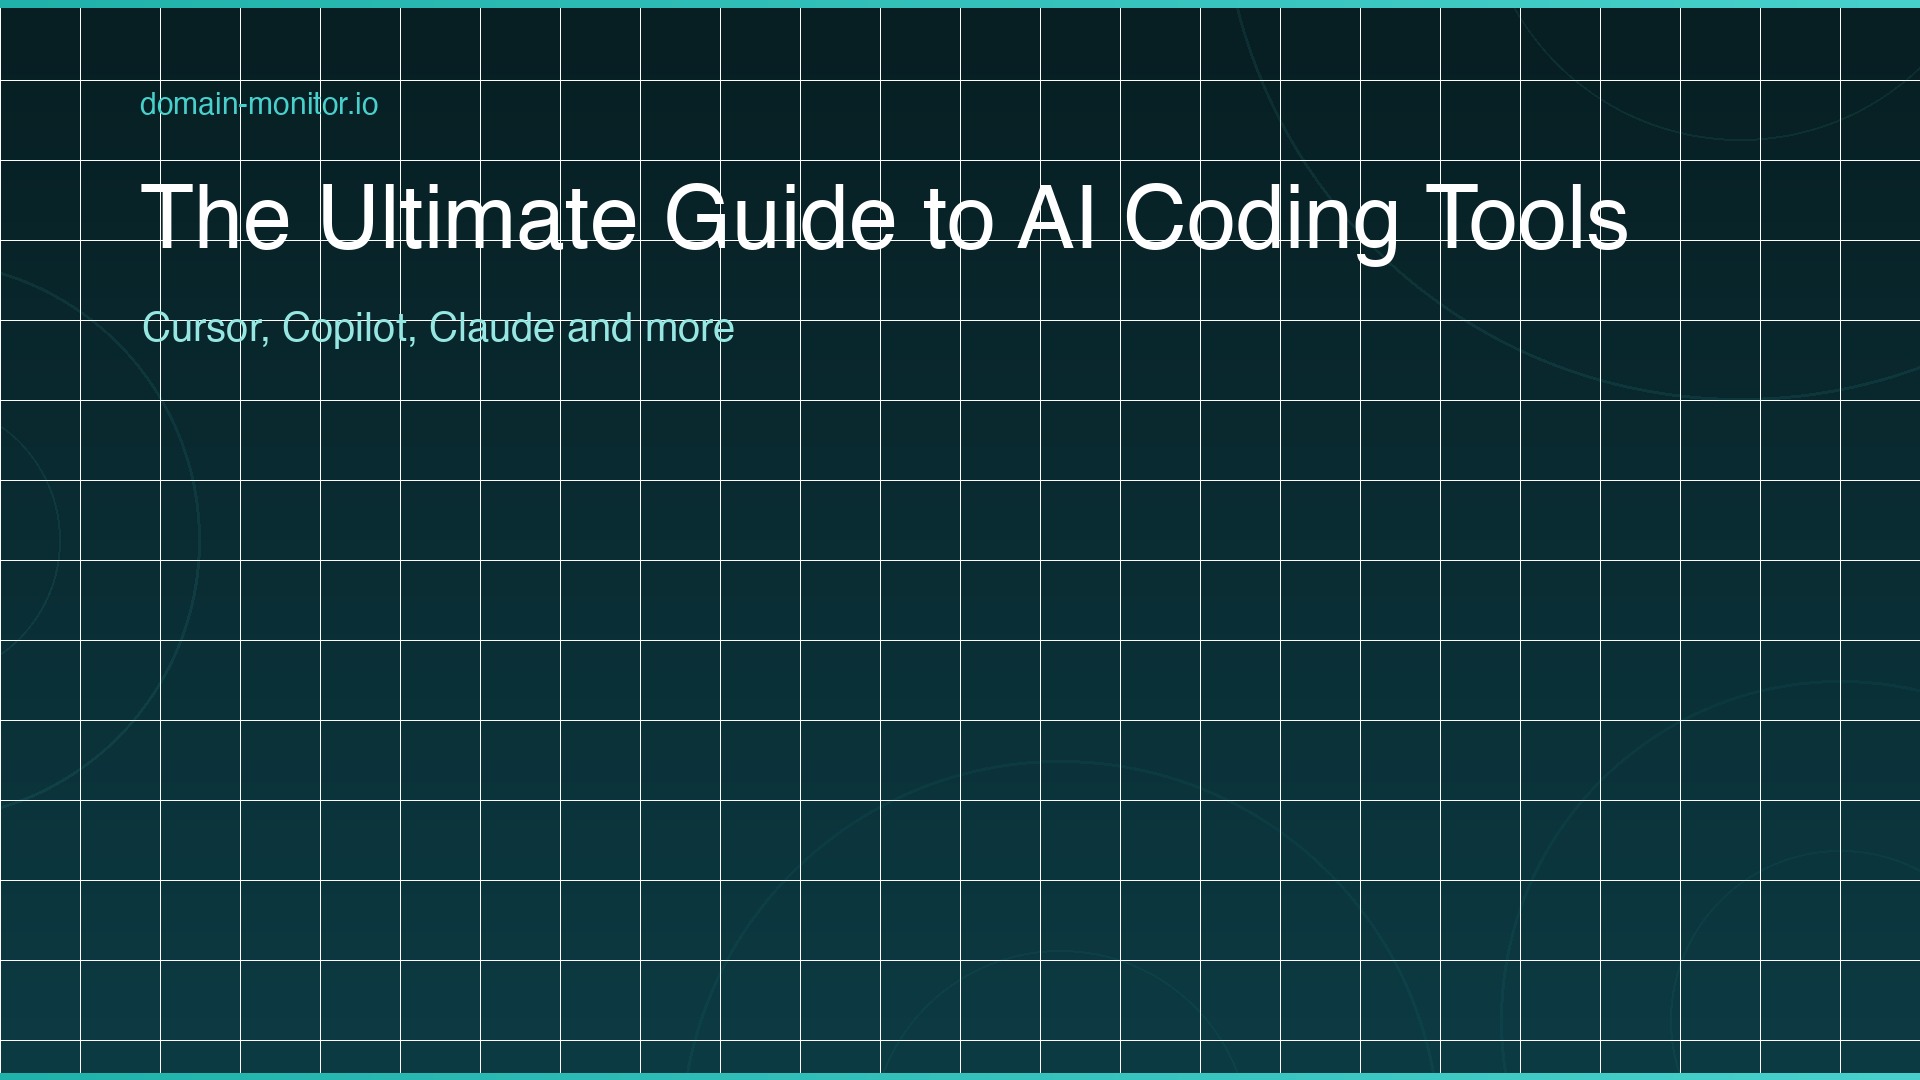This screenshot has width=1920, height=1080.
Task: Click the word "Claude" in the subtitle
Action: click(495, 326)
